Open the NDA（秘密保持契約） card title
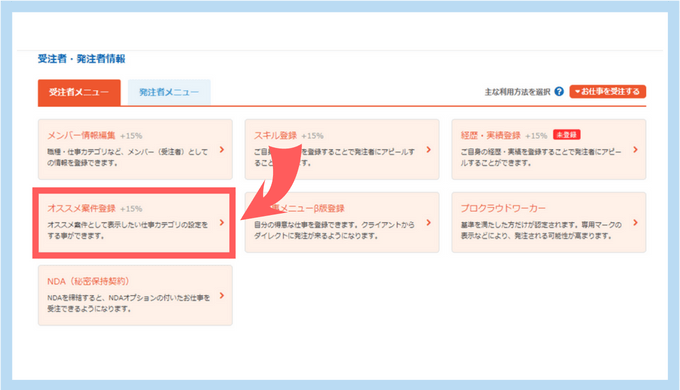The height and width of the screenshot is (390, 680). 88,281
